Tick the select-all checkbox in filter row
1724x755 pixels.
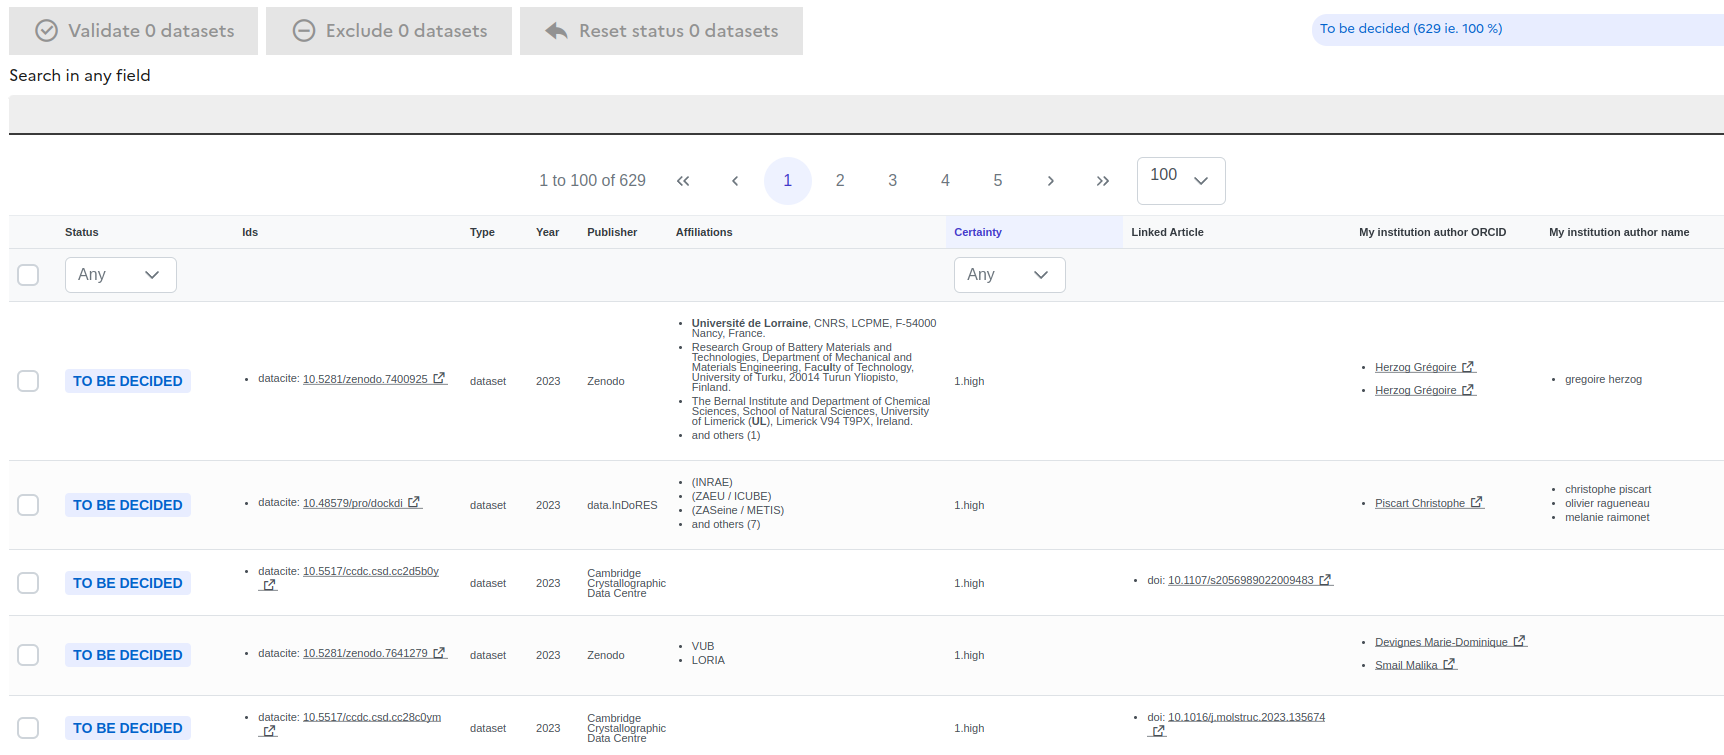[28, 275]
